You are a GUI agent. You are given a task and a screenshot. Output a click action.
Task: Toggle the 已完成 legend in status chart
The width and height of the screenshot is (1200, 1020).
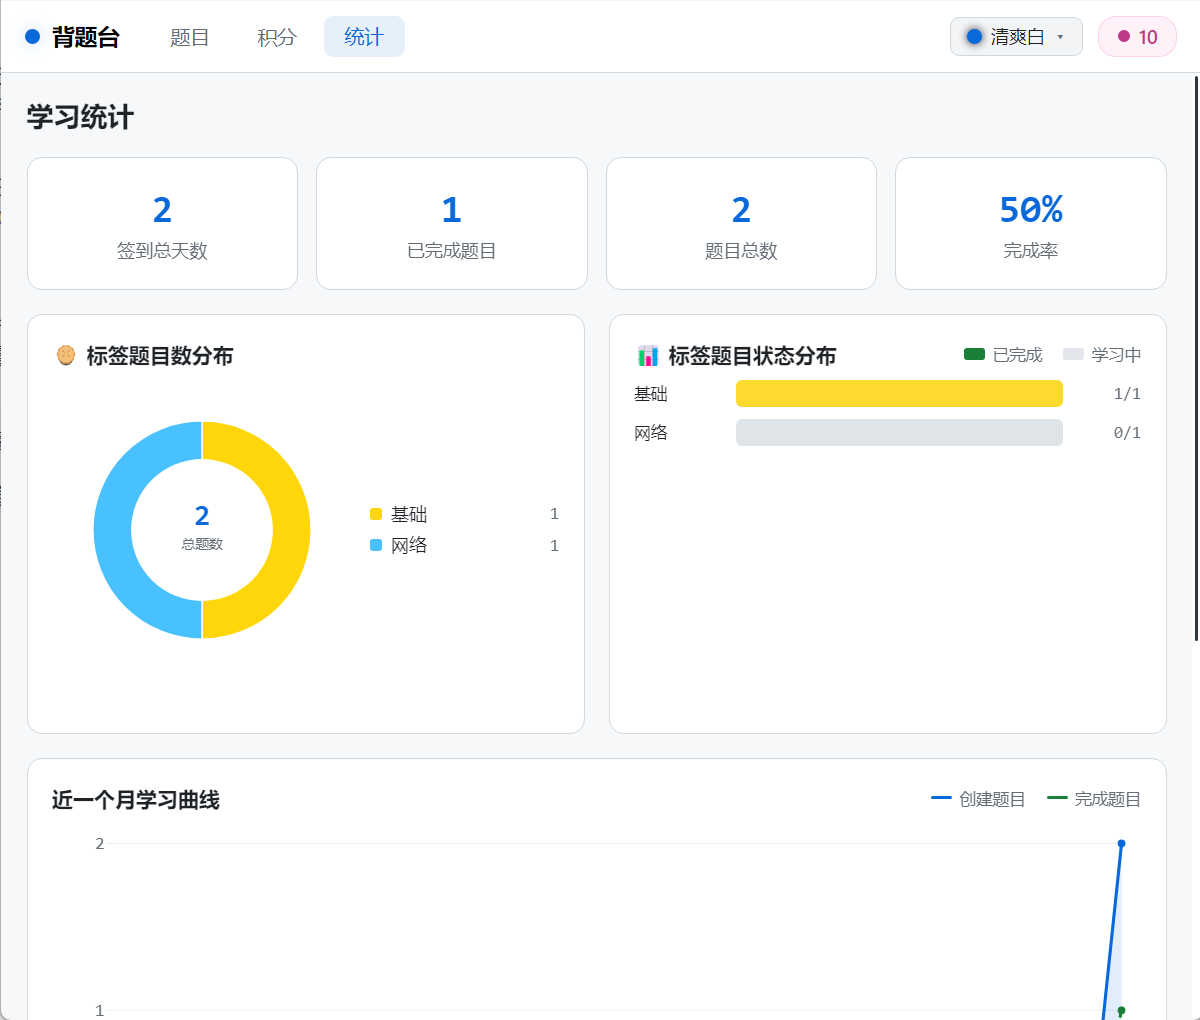1003,355
